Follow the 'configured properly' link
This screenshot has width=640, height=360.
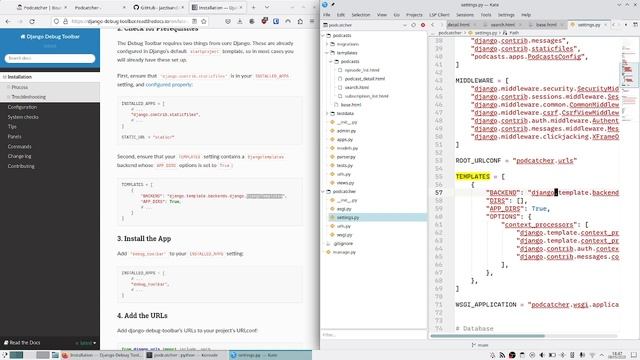point(169,84)
